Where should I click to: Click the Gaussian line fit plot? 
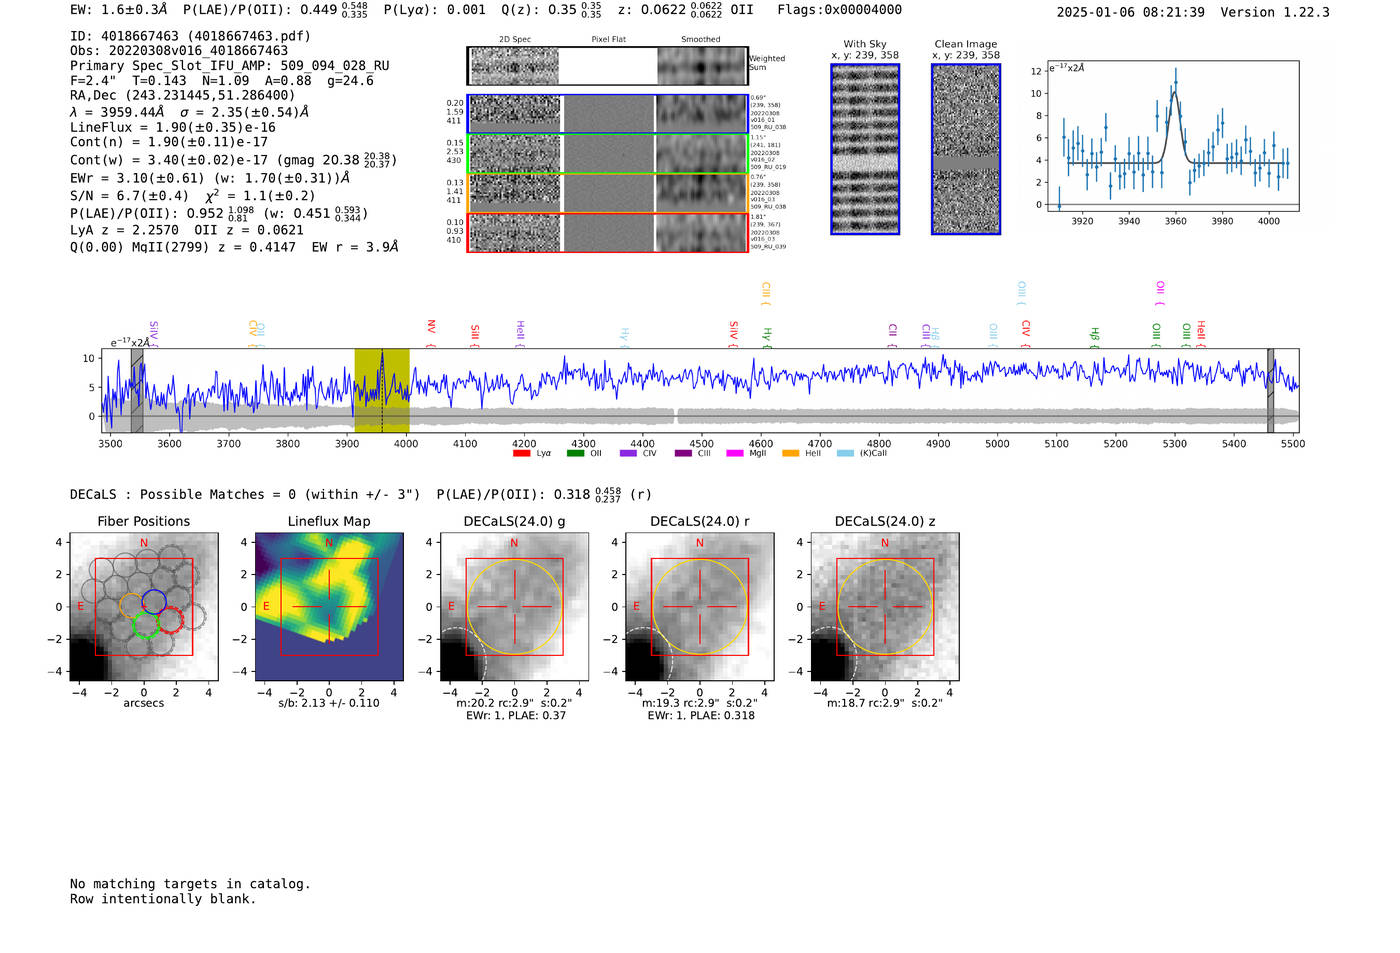coord(1172,136)
